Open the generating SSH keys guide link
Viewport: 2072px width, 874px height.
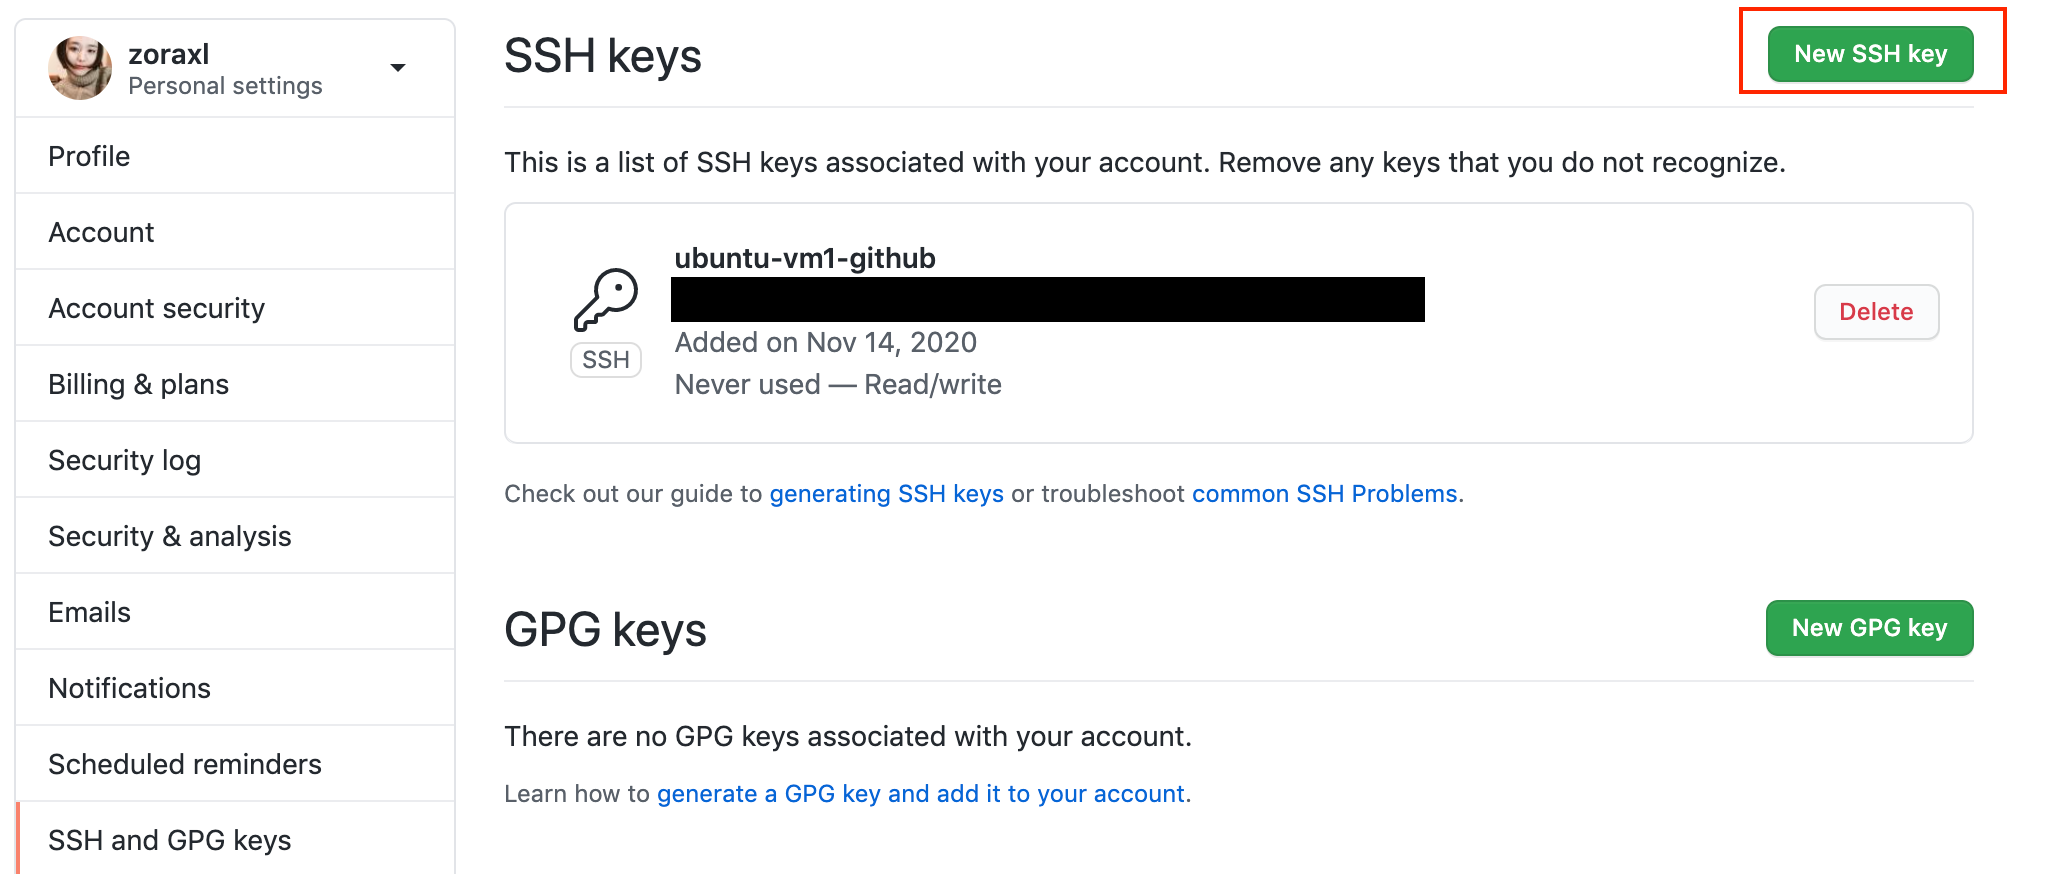(886, 494)
